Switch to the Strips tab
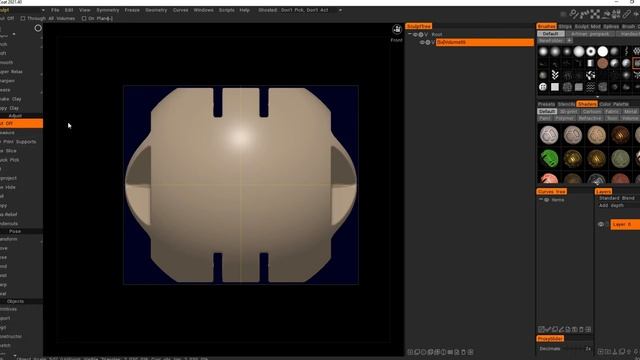640x360 pixels. point(565,27)
